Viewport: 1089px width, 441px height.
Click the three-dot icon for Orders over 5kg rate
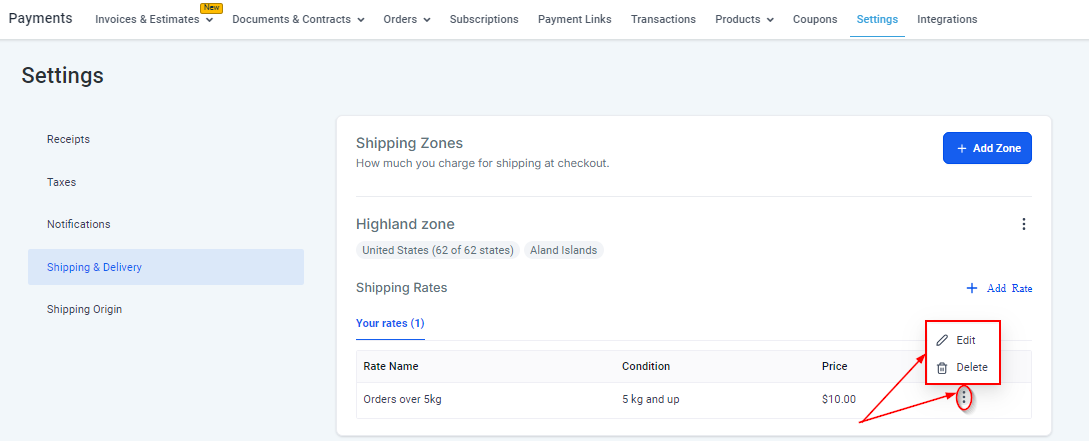[963, 398]
